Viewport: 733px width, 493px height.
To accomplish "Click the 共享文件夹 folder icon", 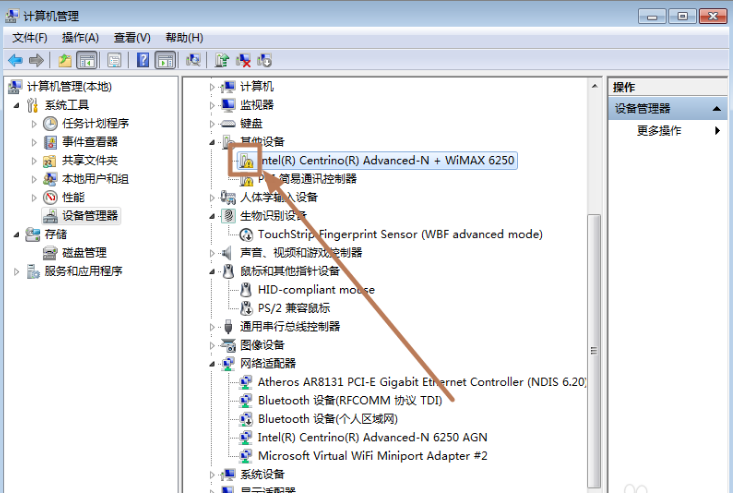I will tap(50, 161).
